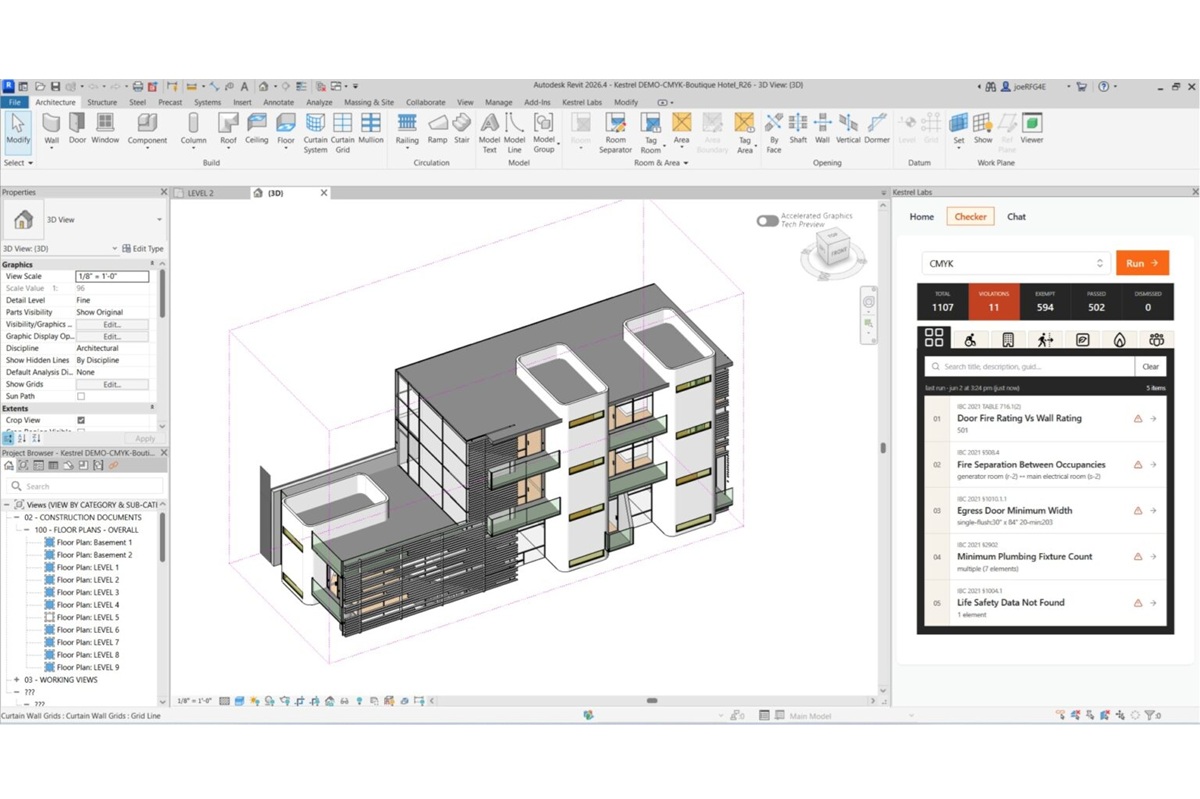Open the 3D View type selector dropdown
Screen dimensions: 1200x799
pos(159,219)
